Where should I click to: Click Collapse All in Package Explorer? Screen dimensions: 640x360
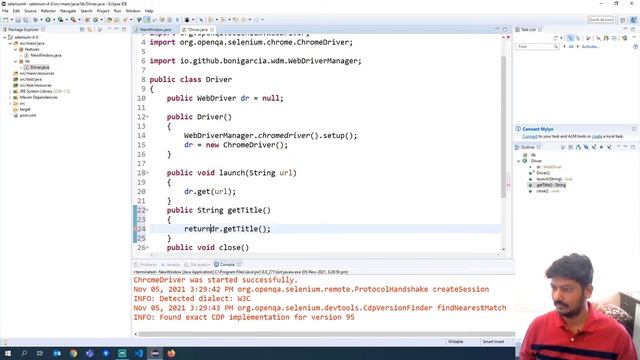coord(82,29)
